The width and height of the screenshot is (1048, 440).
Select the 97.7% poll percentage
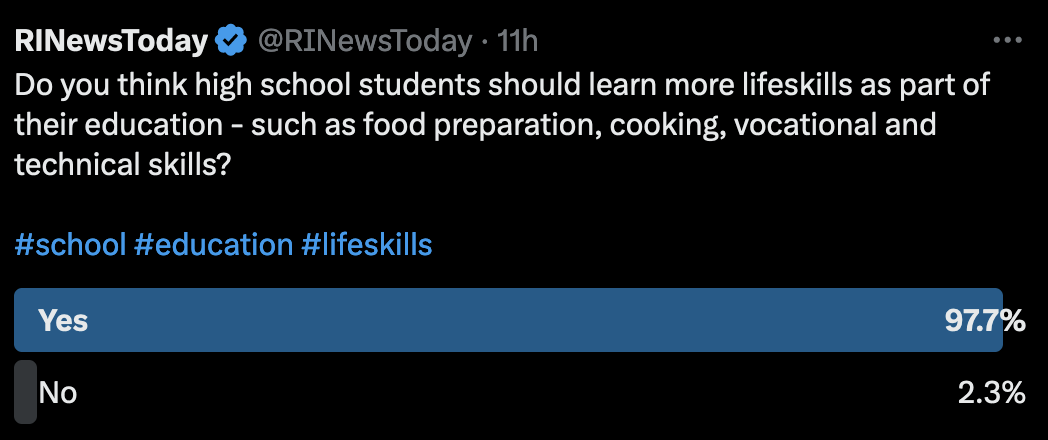pyautogui.click(x=985, y=321)
